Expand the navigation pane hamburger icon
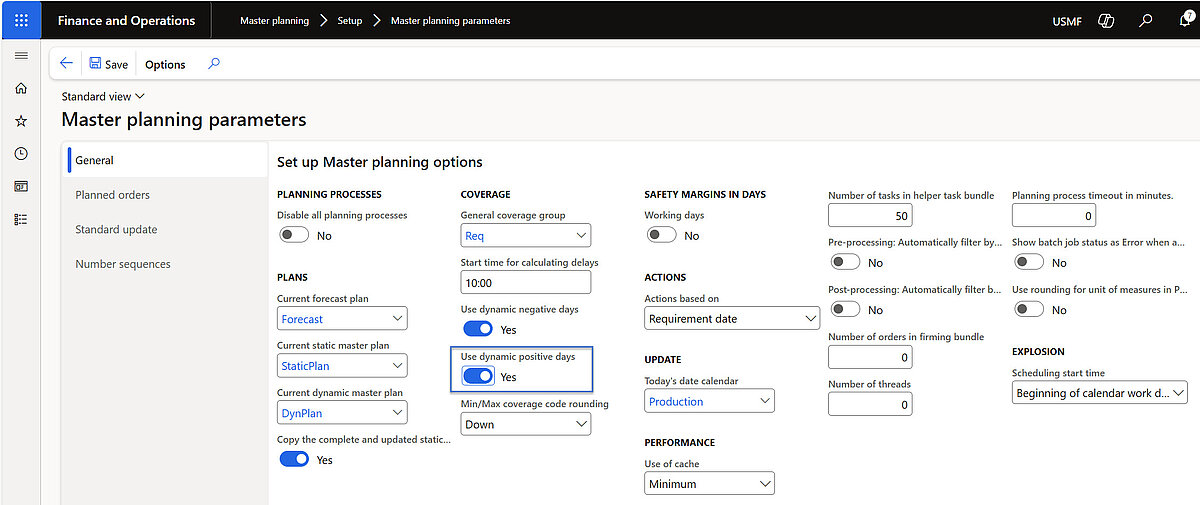This screenshot has width=1200, height=505. pos(21,56)
